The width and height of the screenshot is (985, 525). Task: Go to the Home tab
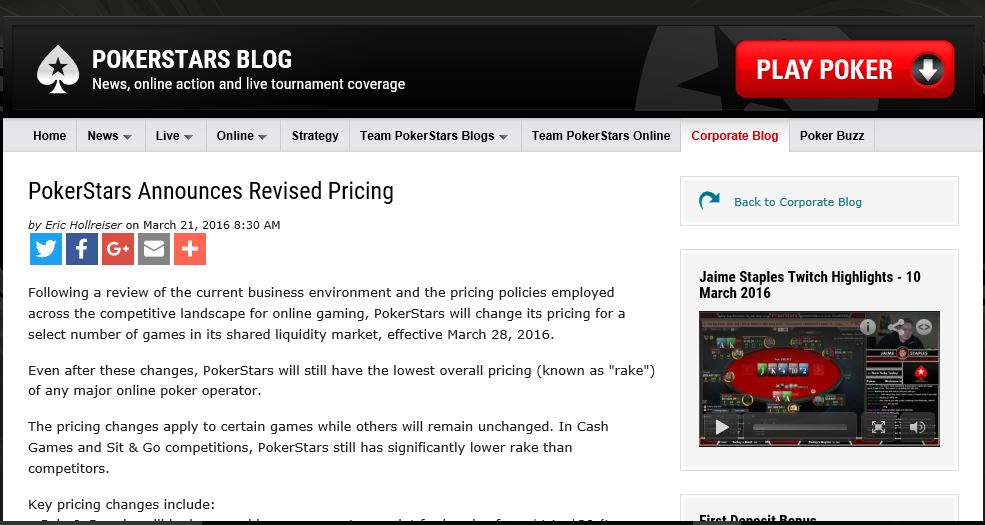(50, 136)
